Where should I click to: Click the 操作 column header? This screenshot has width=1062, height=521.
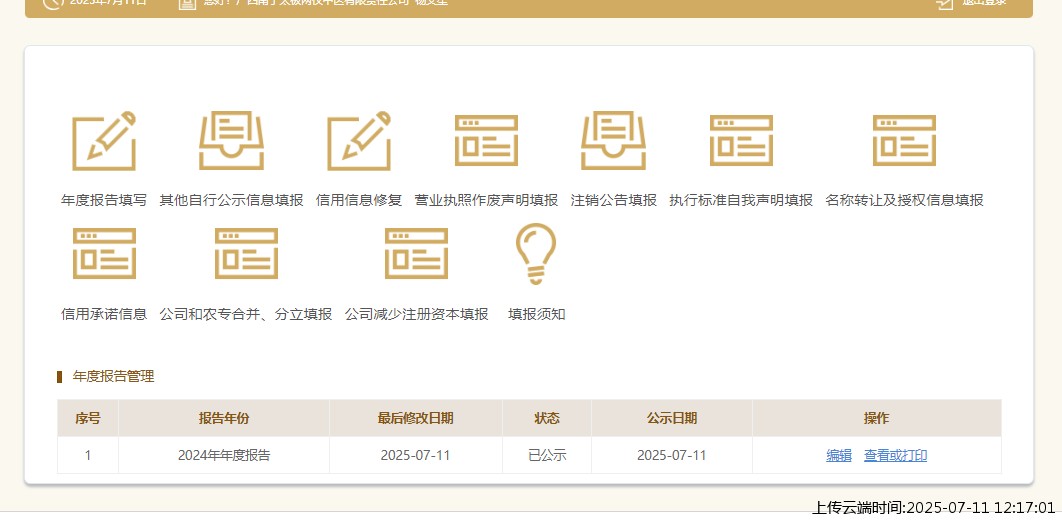[876, 419]
